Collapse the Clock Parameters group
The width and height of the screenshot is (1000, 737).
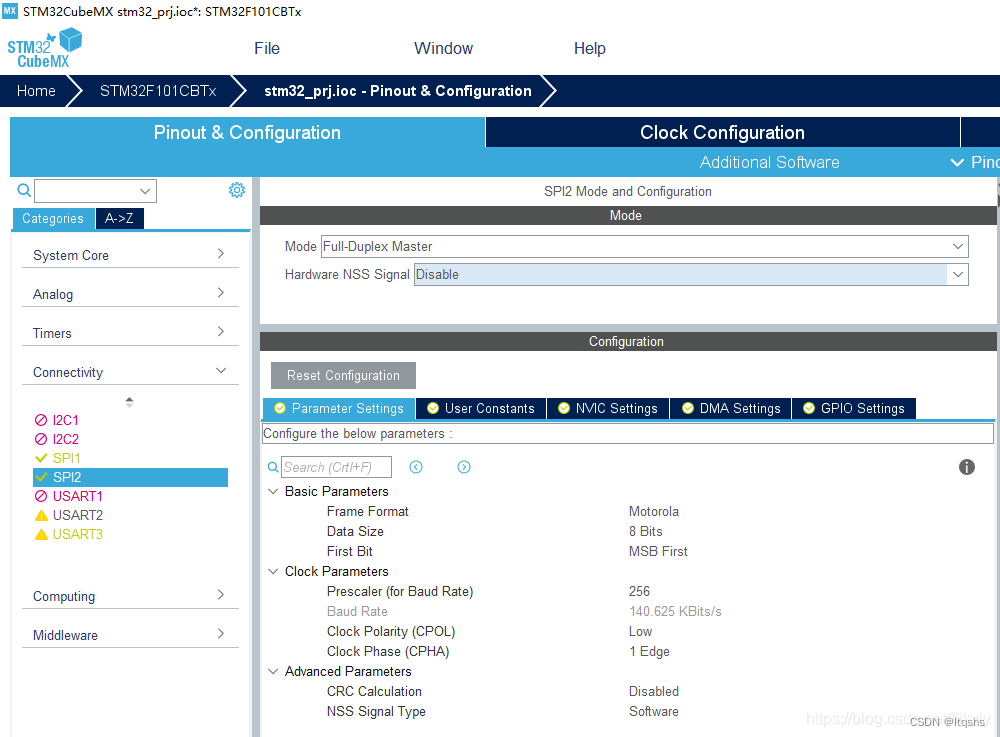coord(273,571)
